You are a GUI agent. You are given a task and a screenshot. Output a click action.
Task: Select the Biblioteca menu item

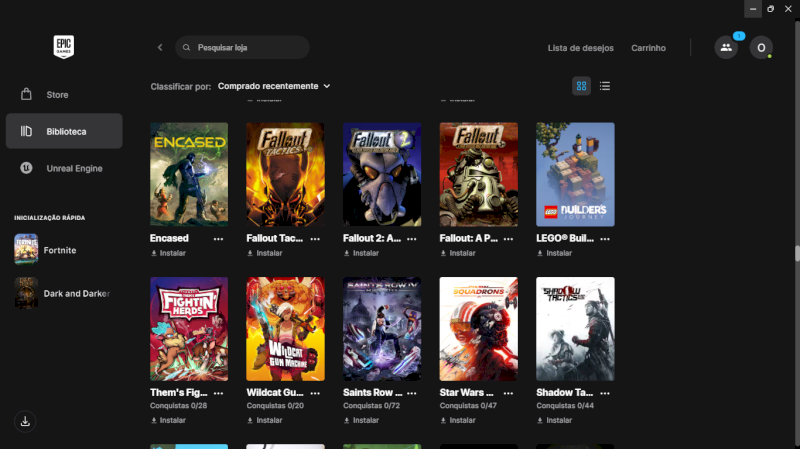point(64,131)
